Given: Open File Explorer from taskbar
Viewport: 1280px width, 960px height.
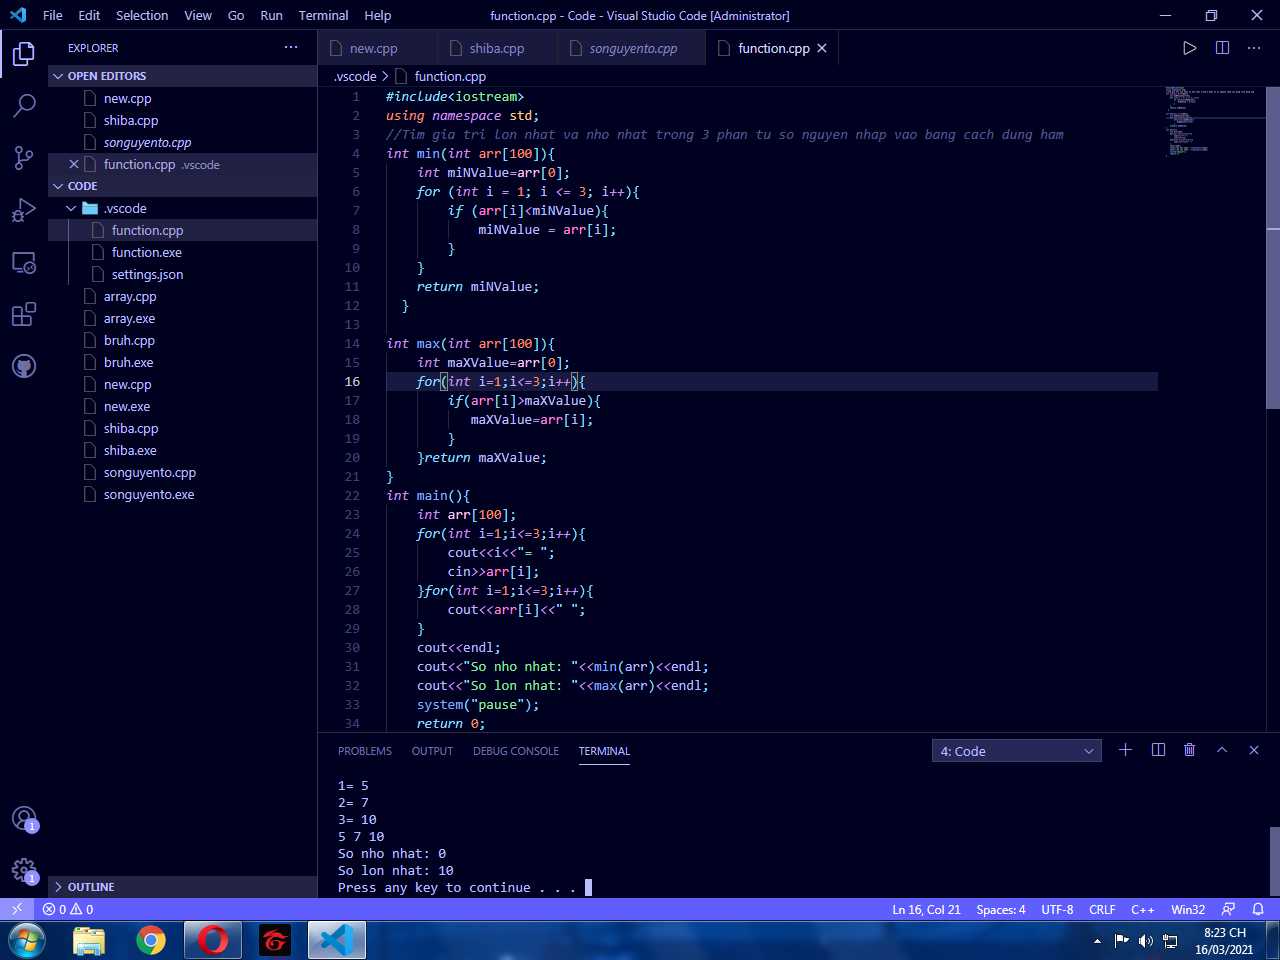Looking at the screenshot, I should 89,941.
